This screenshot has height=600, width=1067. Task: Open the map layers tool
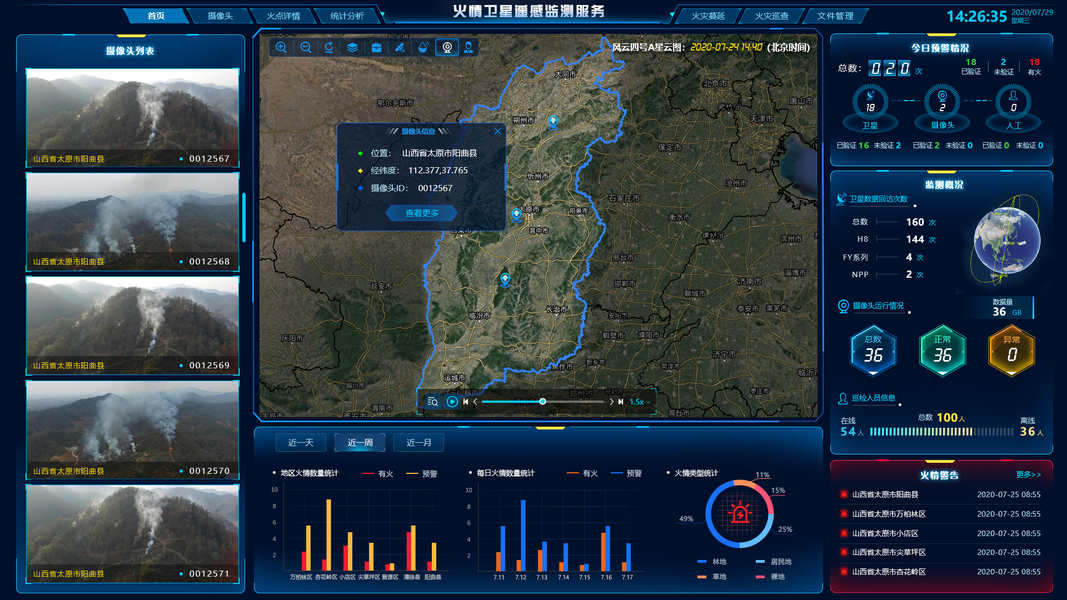[x=352, y=47]
